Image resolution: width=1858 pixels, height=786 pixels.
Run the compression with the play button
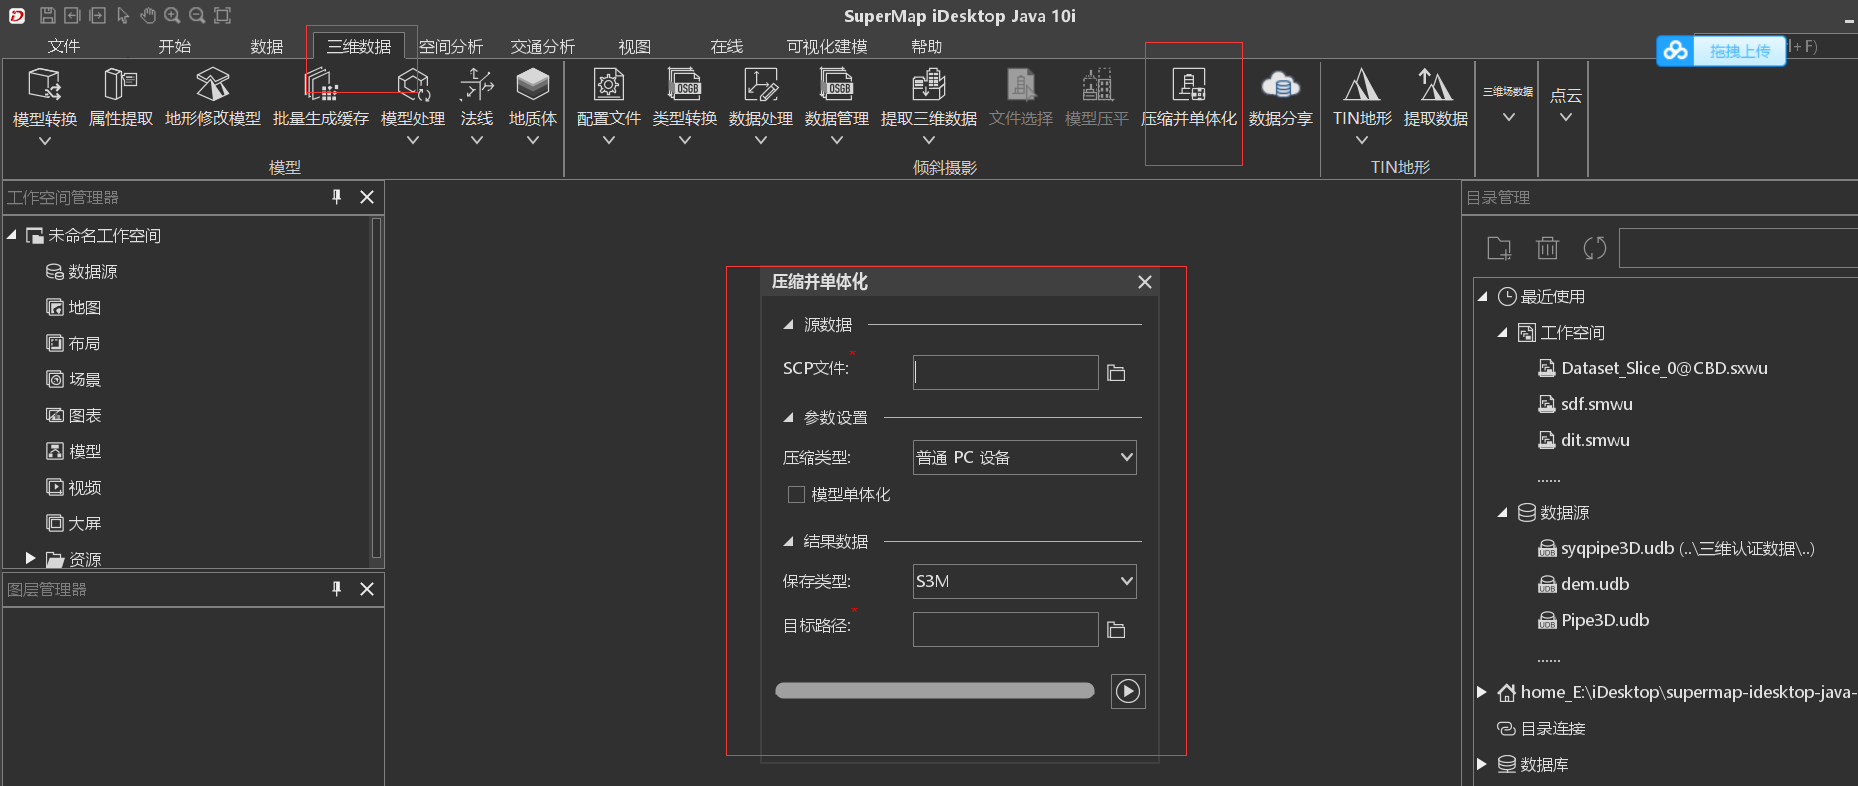1128,691
